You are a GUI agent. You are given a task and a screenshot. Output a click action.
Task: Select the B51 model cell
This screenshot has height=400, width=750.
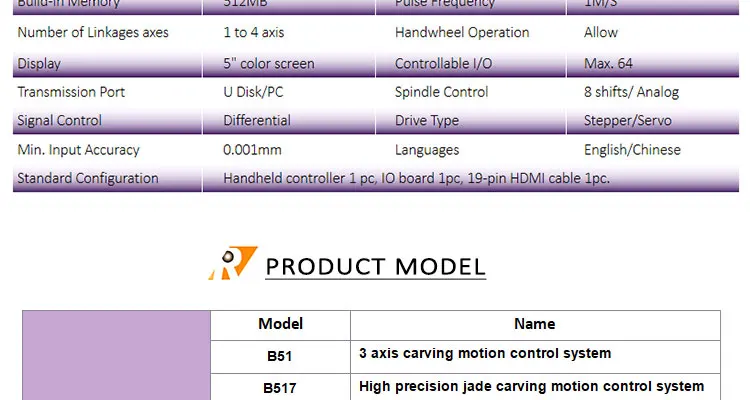tap(280, 356)
